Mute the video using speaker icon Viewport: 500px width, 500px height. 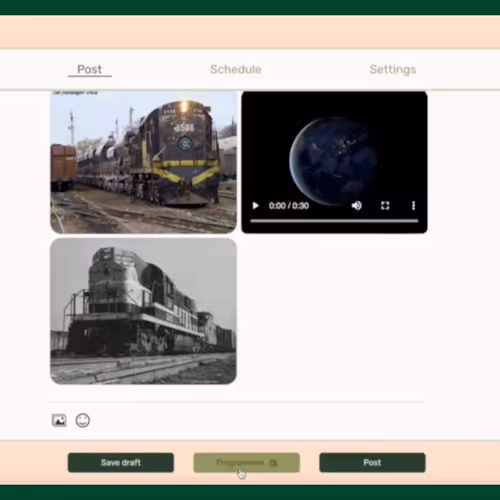point(357,206)
